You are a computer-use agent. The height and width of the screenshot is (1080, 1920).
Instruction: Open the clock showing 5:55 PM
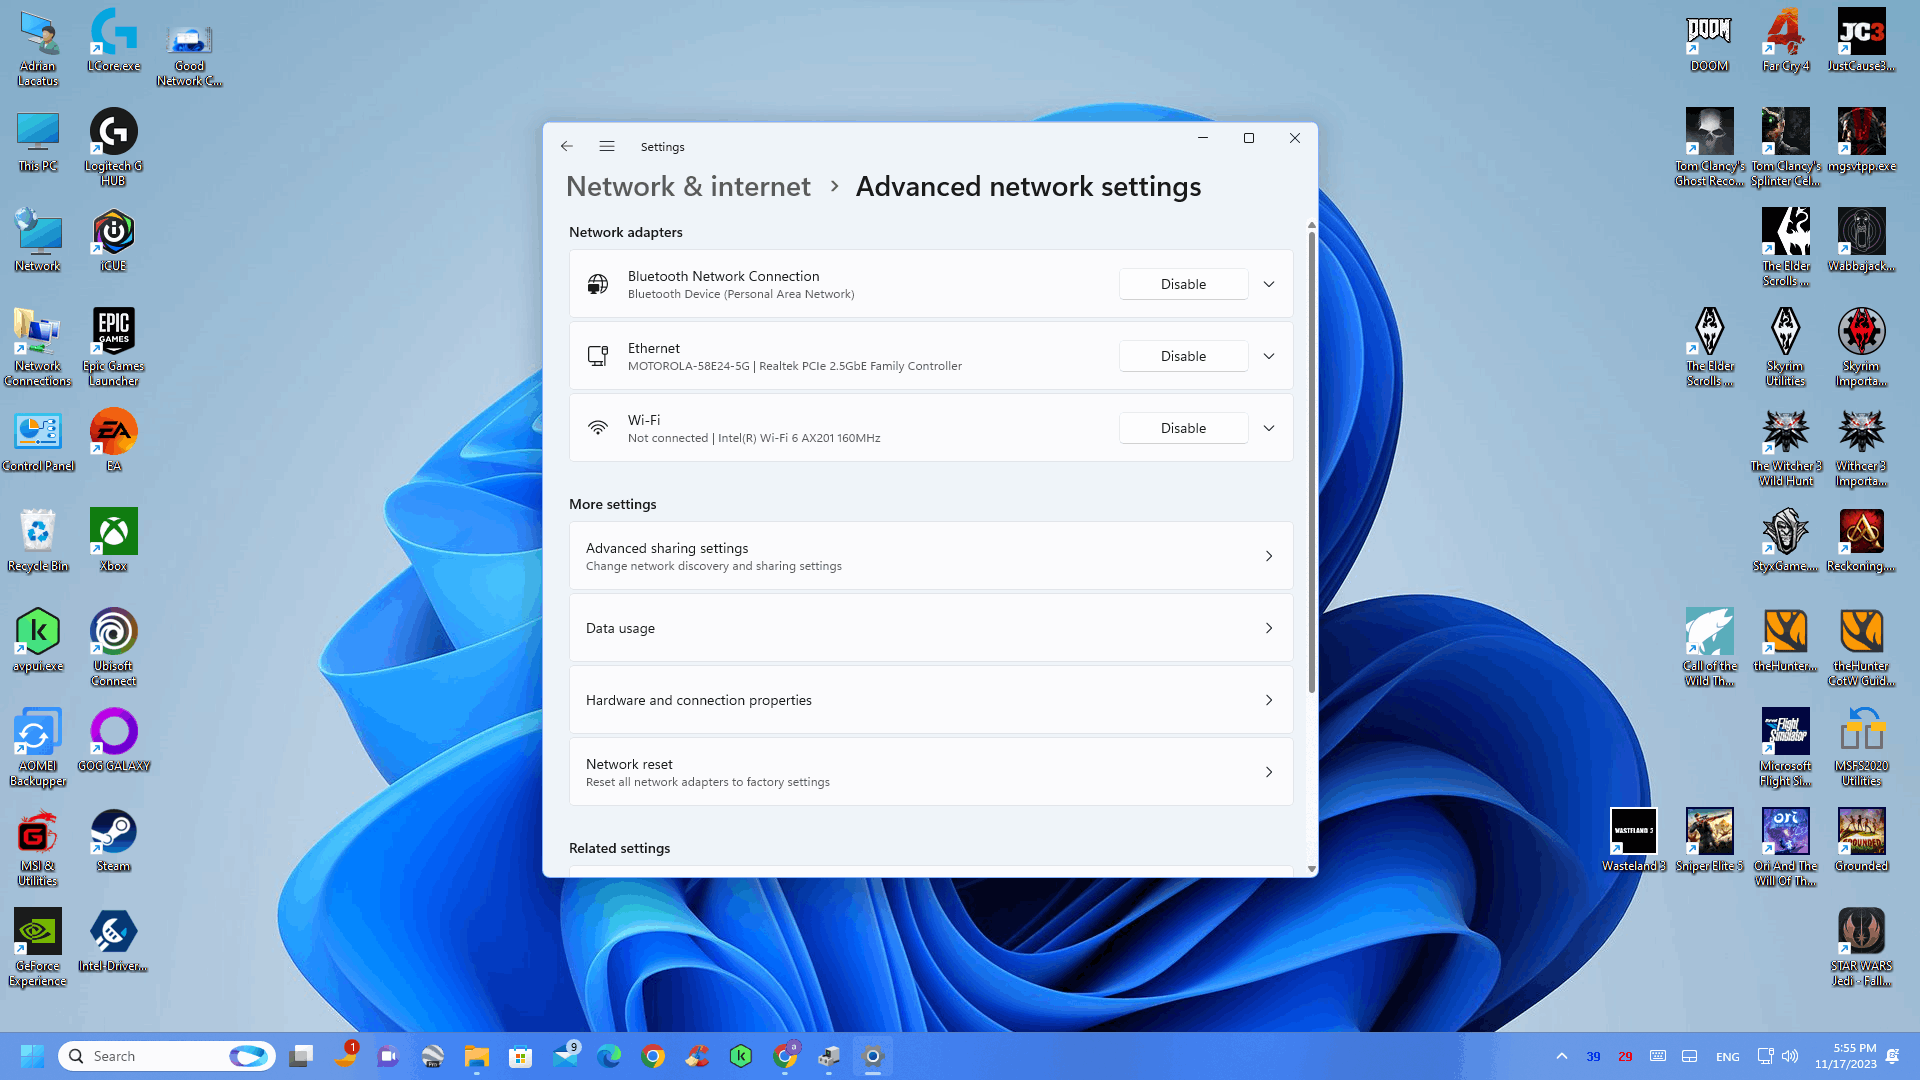click(1846, 1056)
